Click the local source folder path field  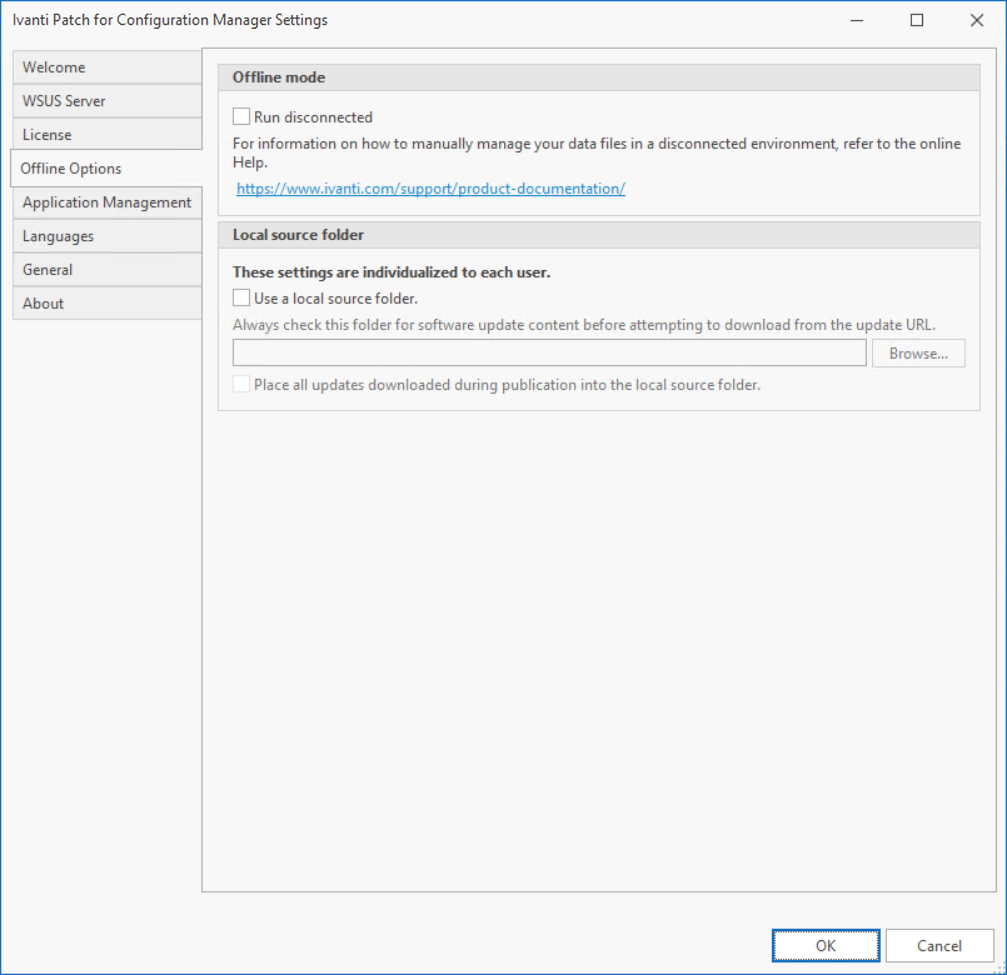point(549,354)
